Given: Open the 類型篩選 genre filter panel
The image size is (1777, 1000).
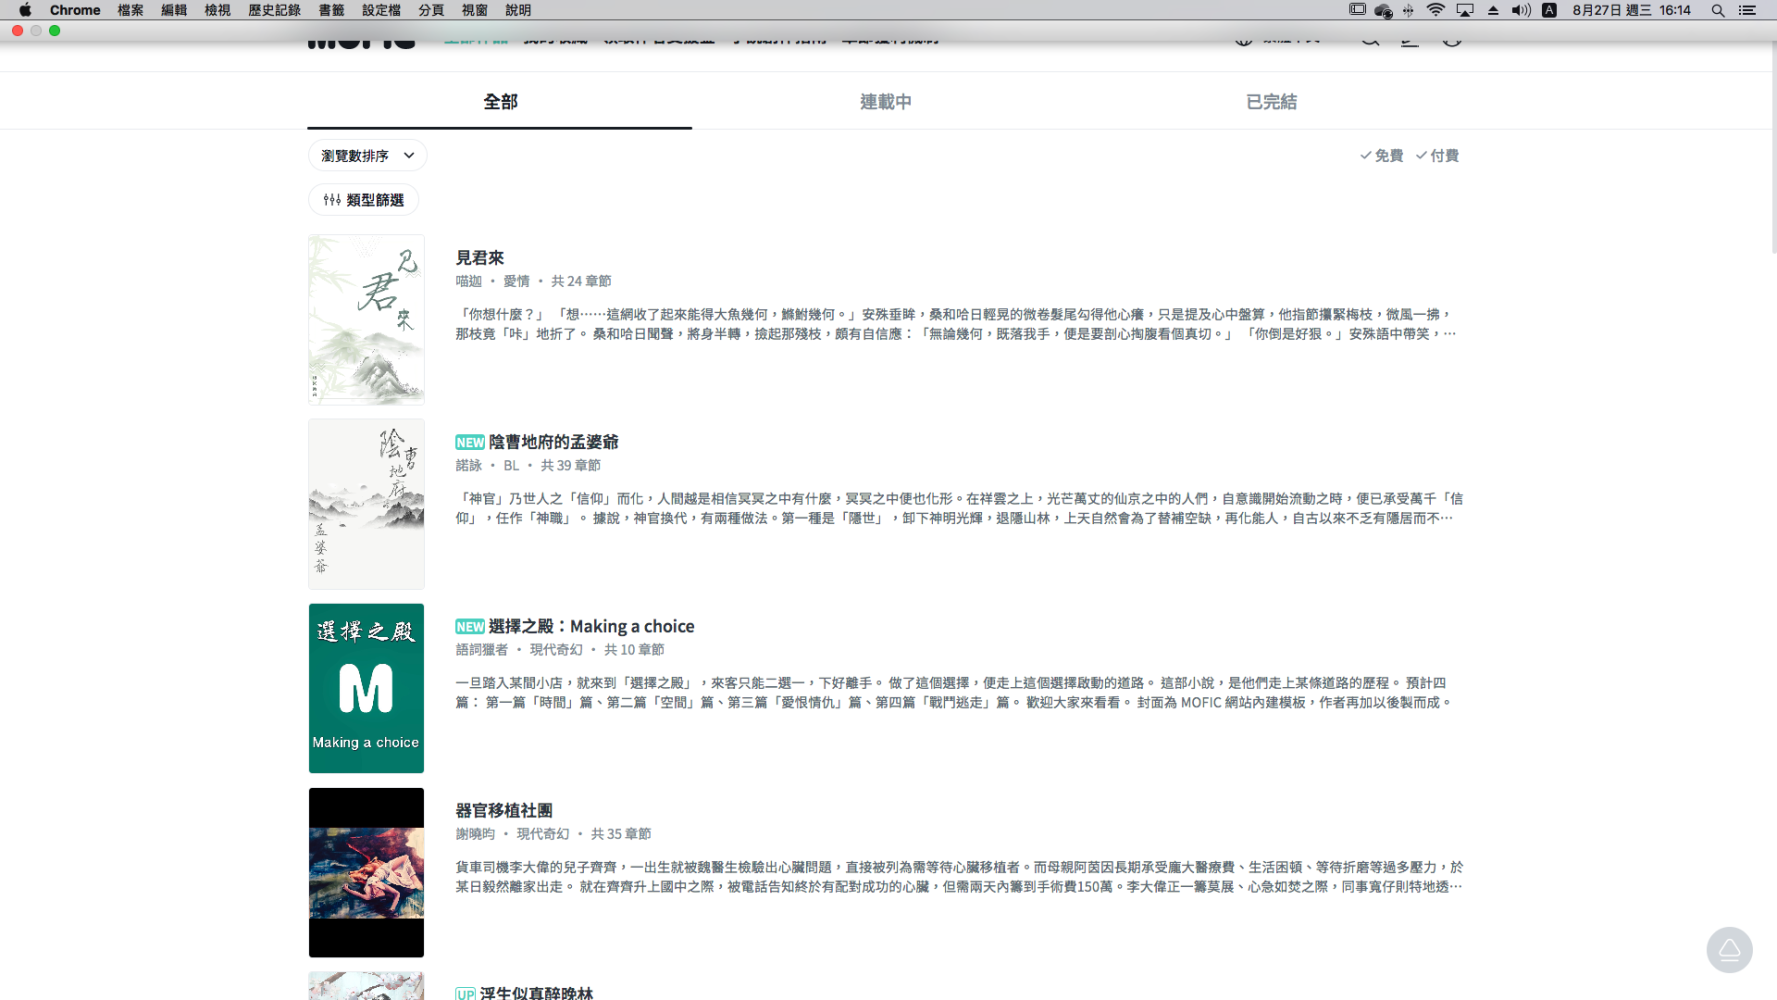Looking at the screenshot, I should point(363,200).
